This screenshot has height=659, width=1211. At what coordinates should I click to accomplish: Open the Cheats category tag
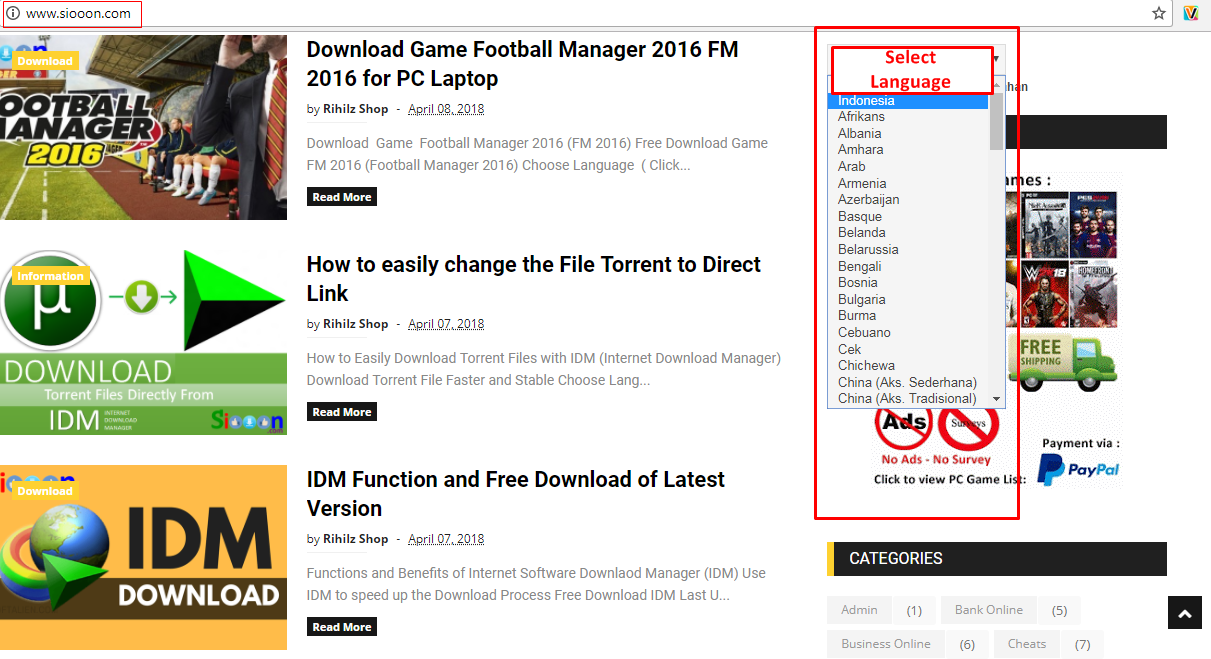tap(1027, 644)
